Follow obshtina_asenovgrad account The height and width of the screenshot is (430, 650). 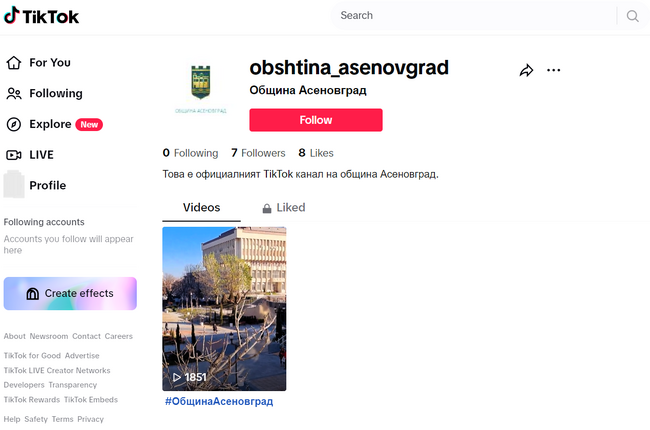[316, 120]
